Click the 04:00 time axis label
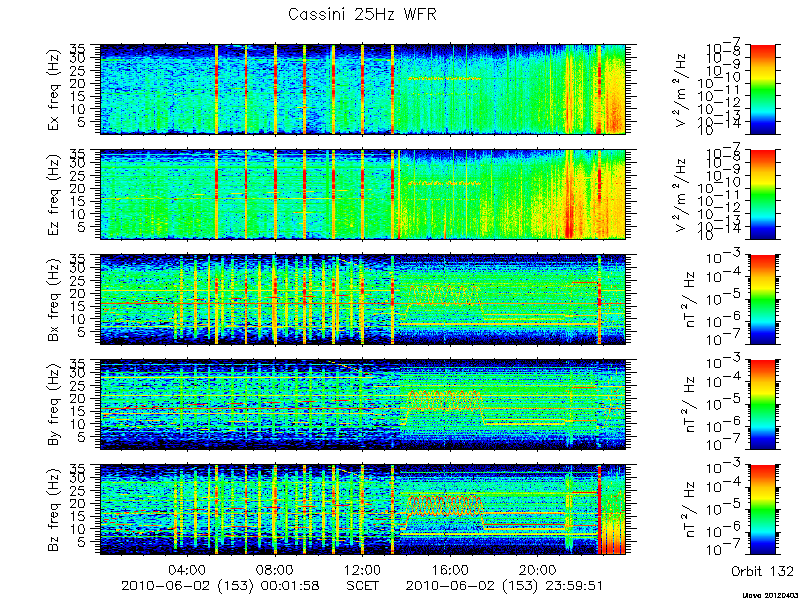This screenshot has width=800, height=600. (x=188, y=569)
